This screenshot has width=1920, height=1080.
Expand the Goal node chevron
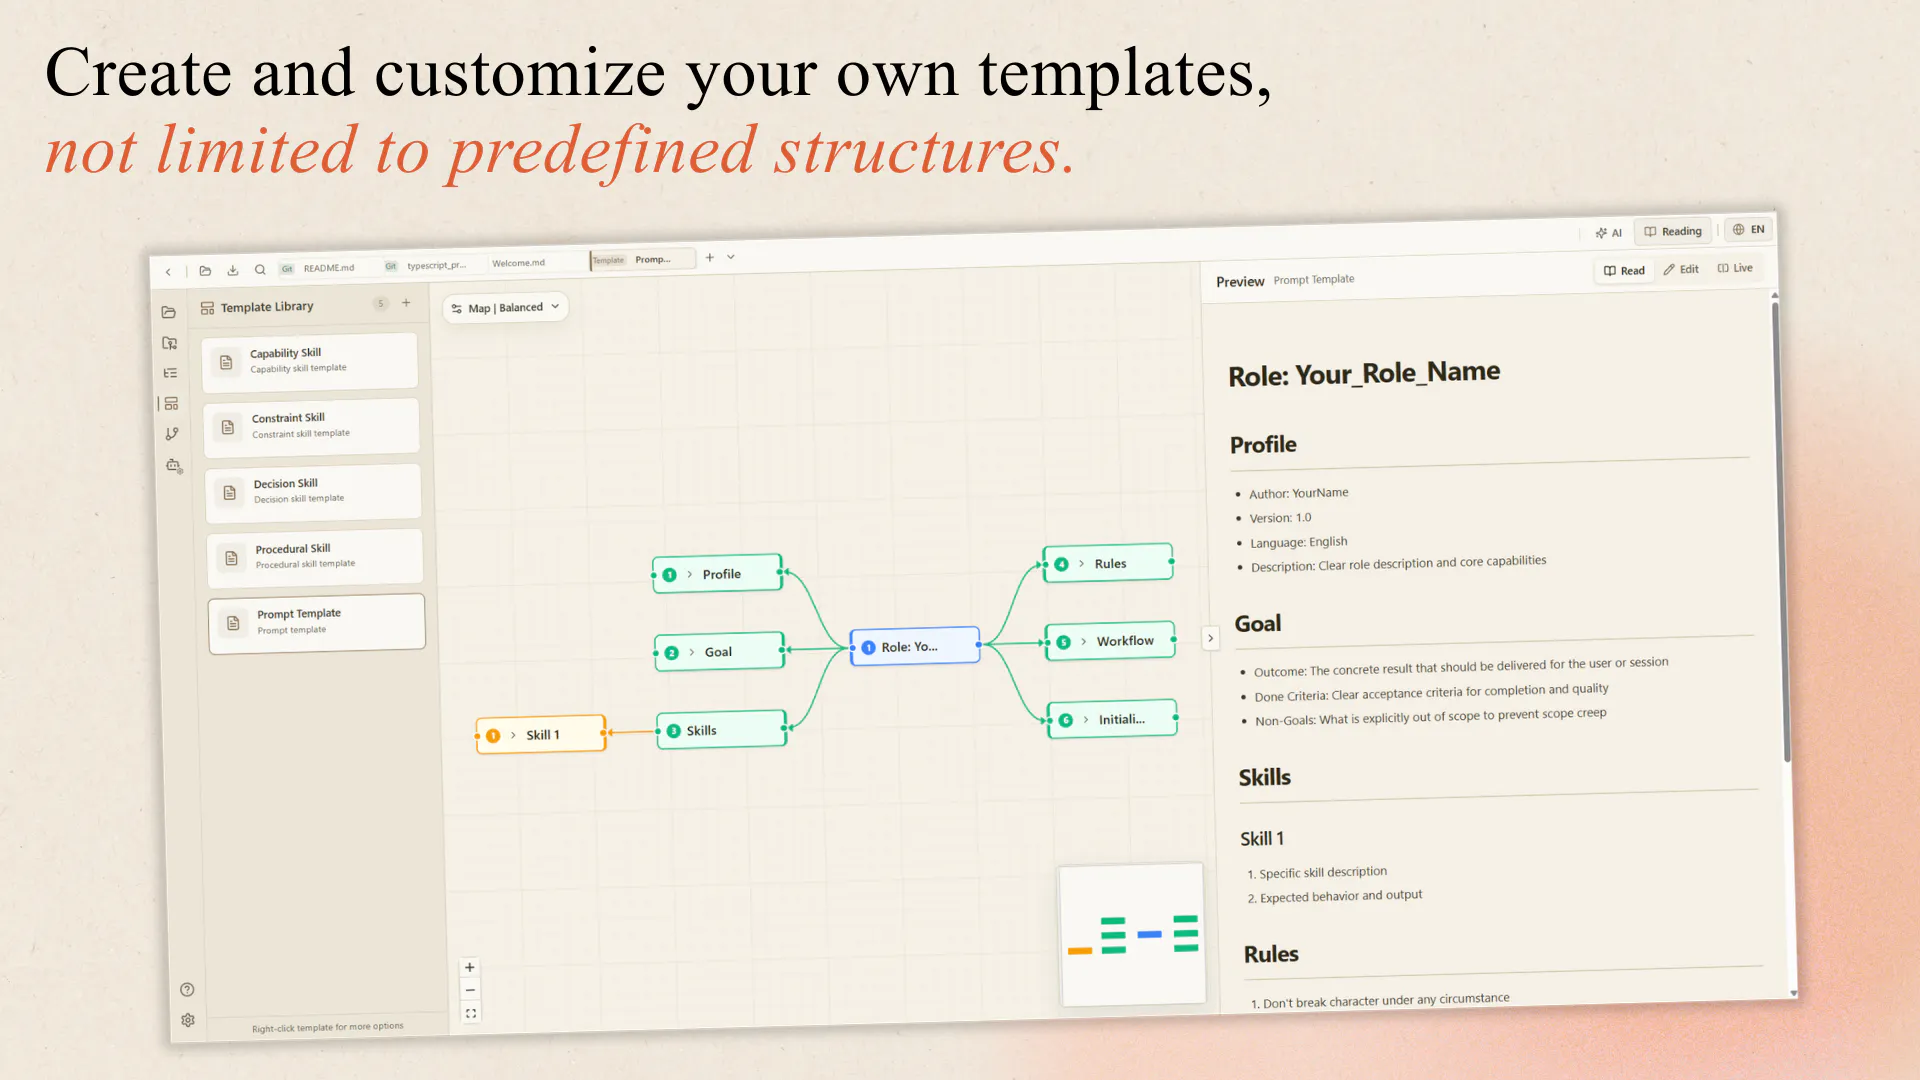coord(692,652)
